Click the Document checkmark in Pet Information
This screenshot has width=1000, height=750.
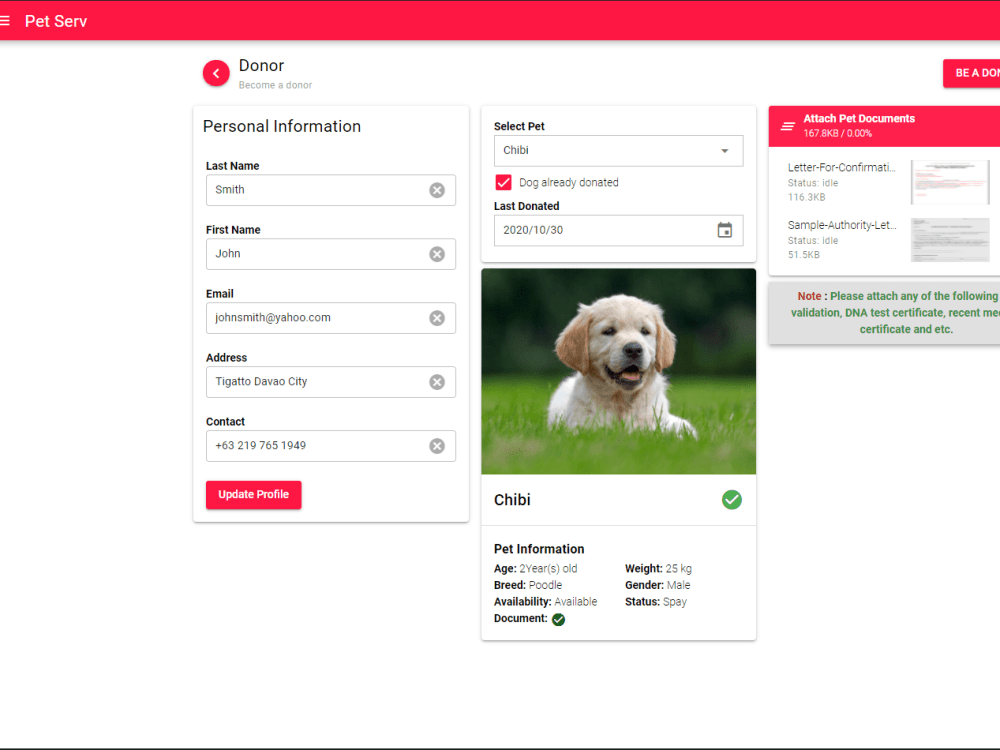click(x=558, y=619)
